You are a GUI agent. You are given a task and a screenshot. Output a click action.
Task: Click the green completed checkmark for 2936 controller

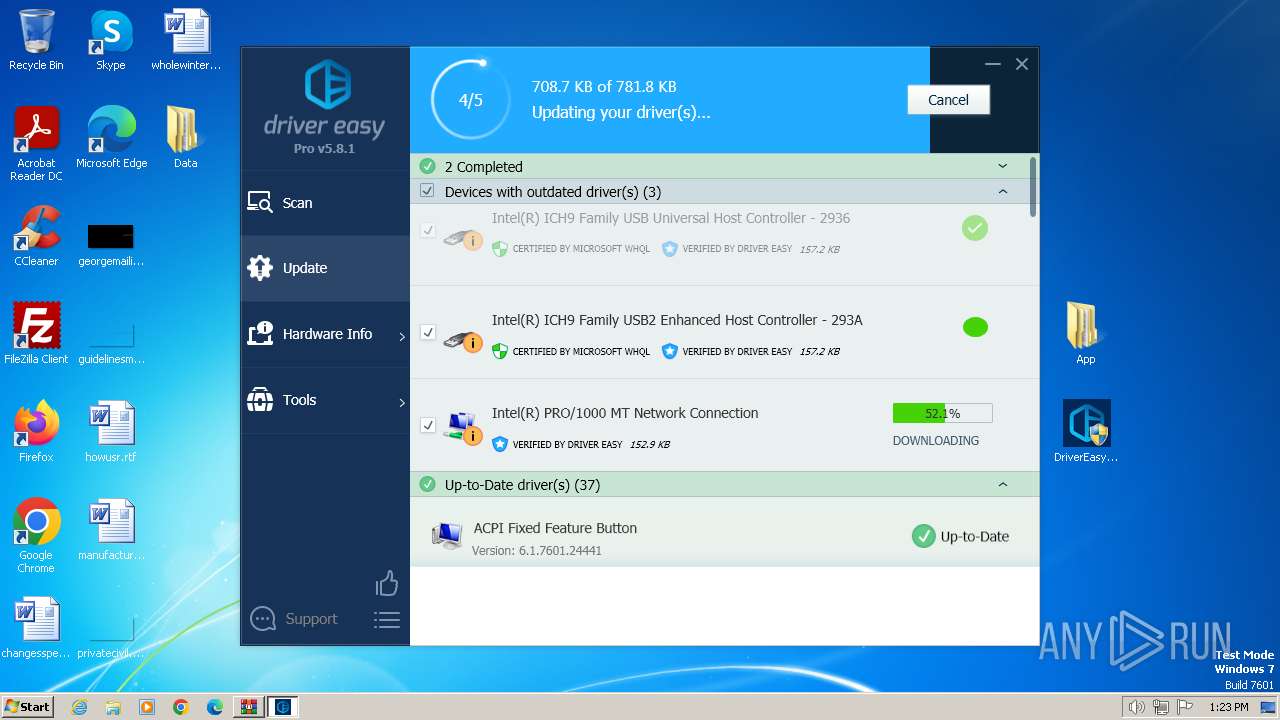pos(975,228)
